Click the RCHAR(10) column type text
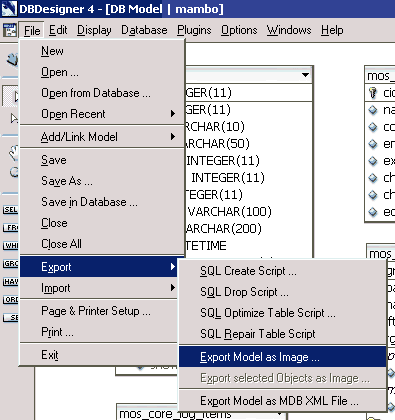The height and width of the screenshot is (420, 395). [215, 126]
